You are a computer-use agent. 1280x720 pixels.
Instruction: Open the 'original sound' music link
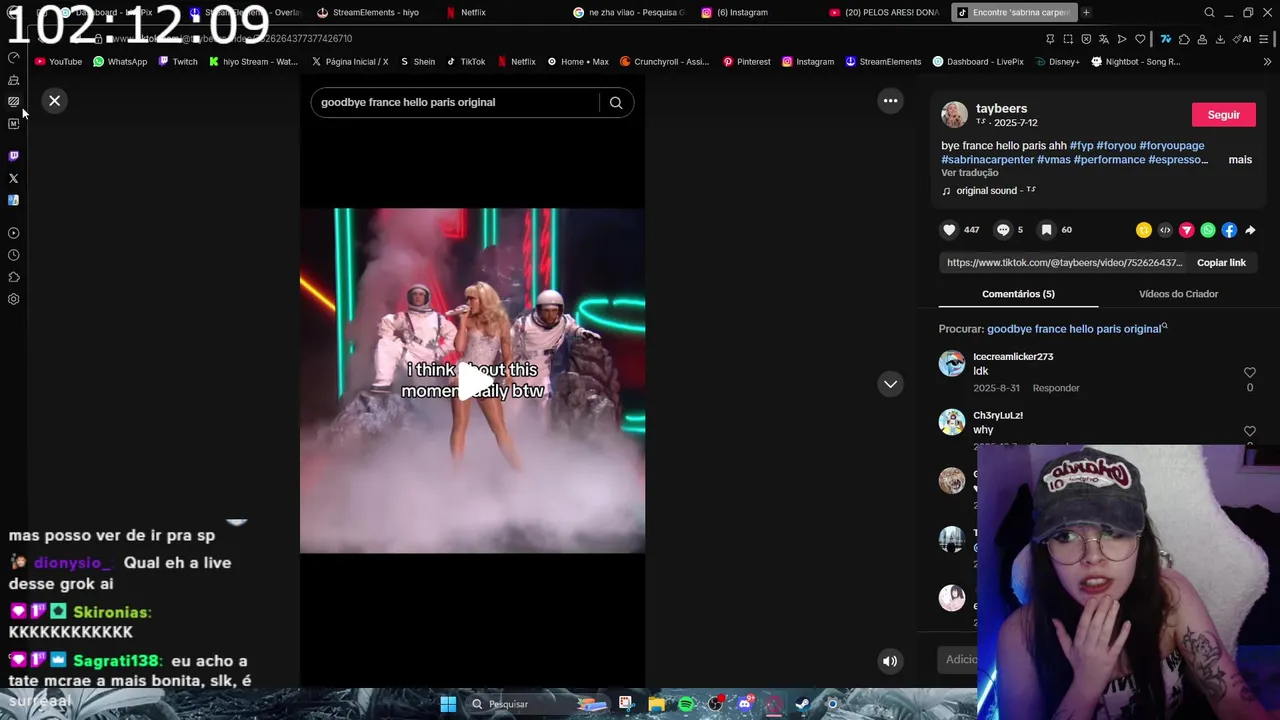pyautogui.click(x=988, y=191)
